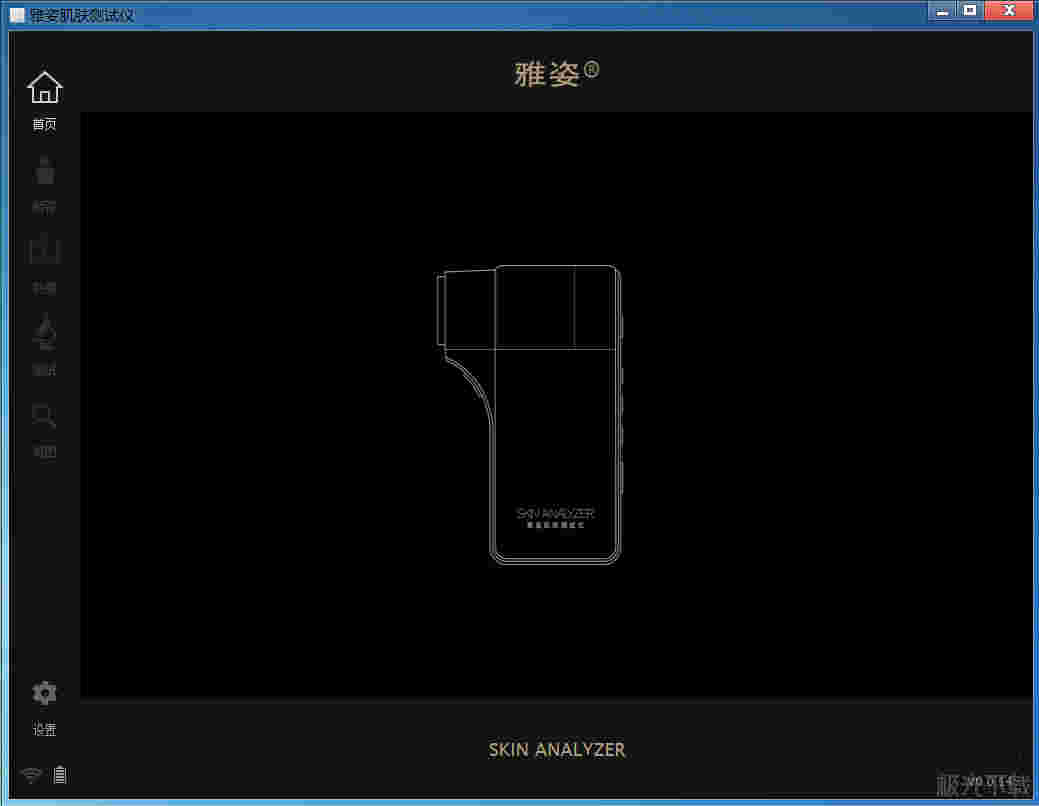Maximize the skin analyzer window
1039x806 pixels.
point(969,10)
